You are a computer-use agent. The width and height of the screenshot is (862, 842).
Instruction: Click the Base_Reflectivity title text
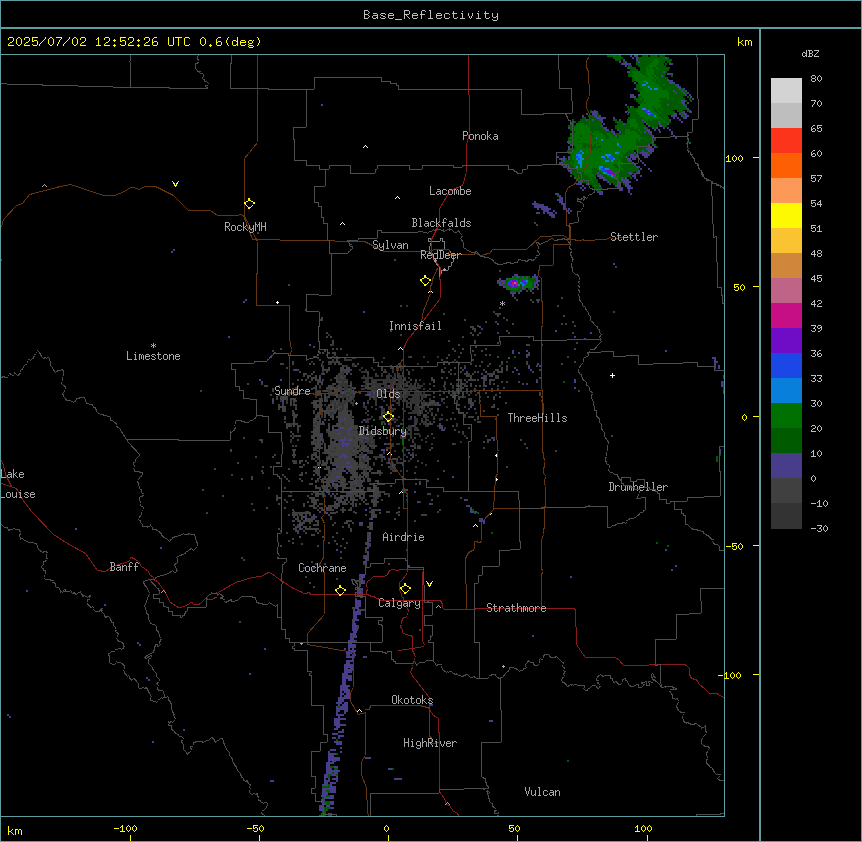[431, 15]
